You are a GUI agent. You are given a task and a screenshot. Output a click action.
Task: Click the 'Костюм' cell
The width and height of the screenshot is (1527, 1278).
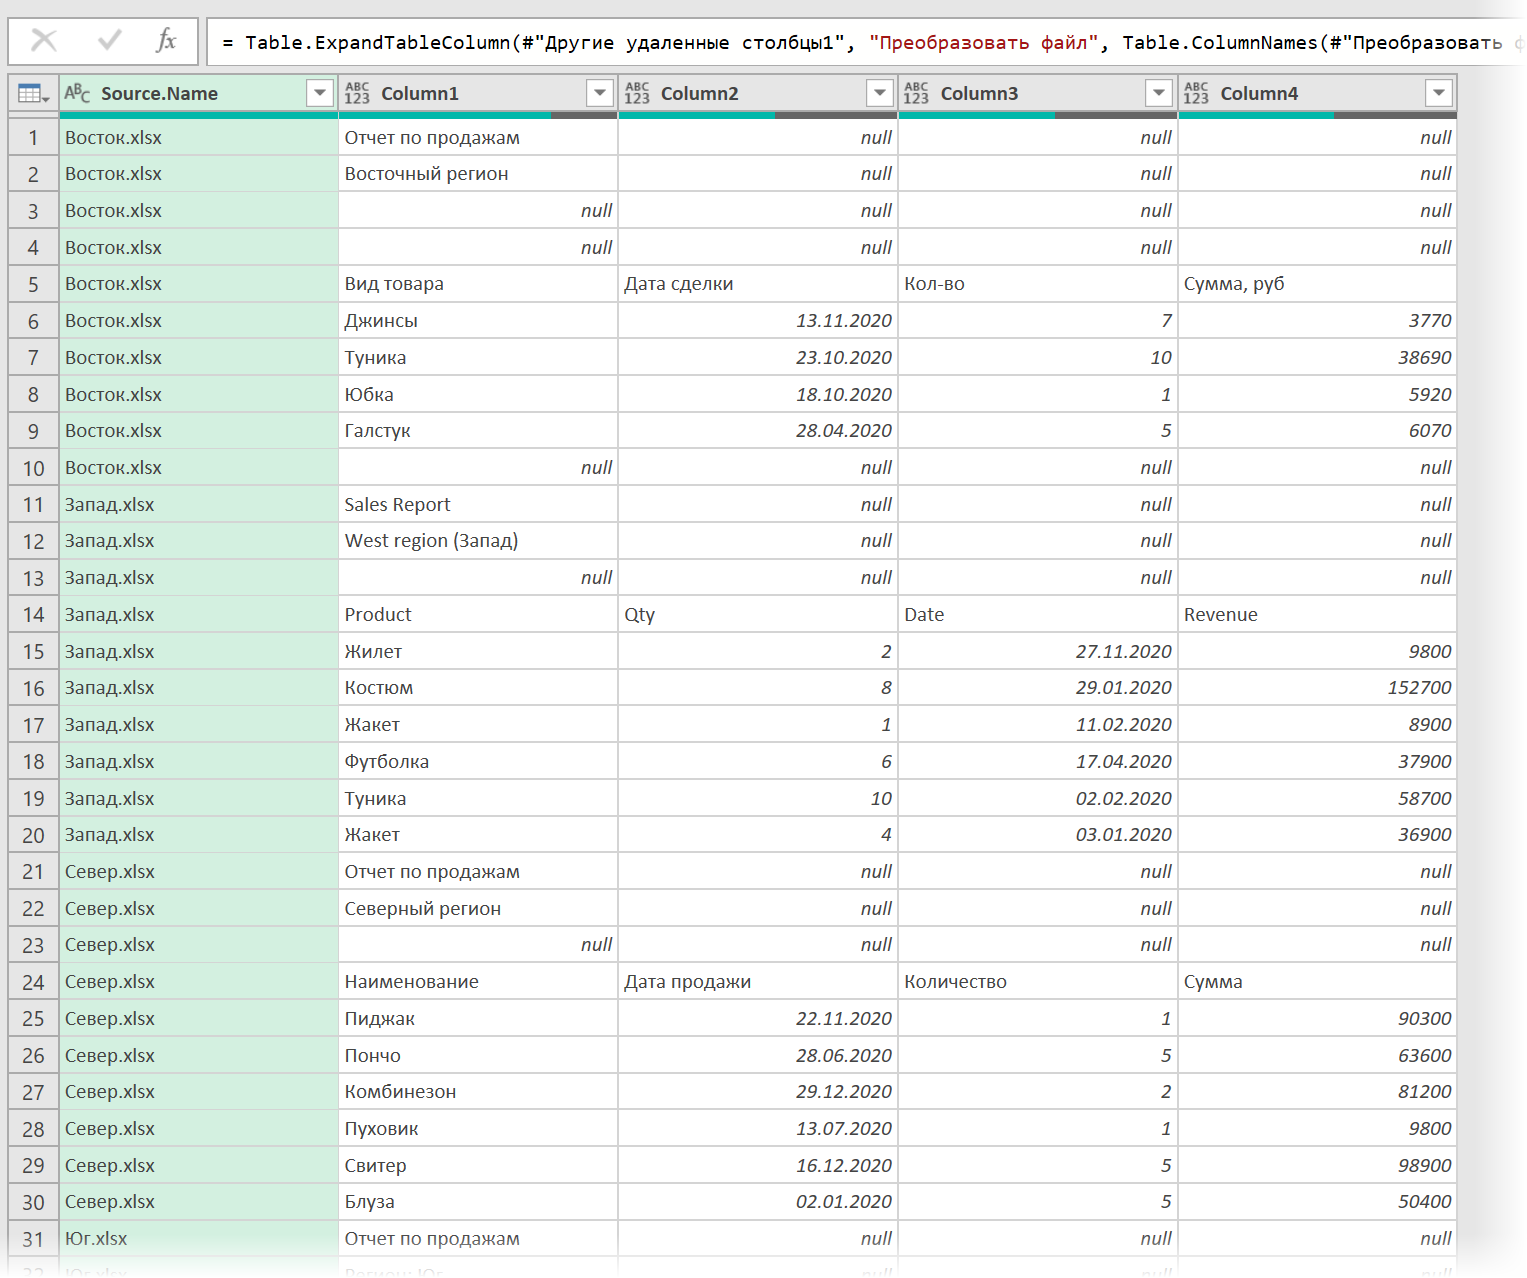tap(478, 688)
